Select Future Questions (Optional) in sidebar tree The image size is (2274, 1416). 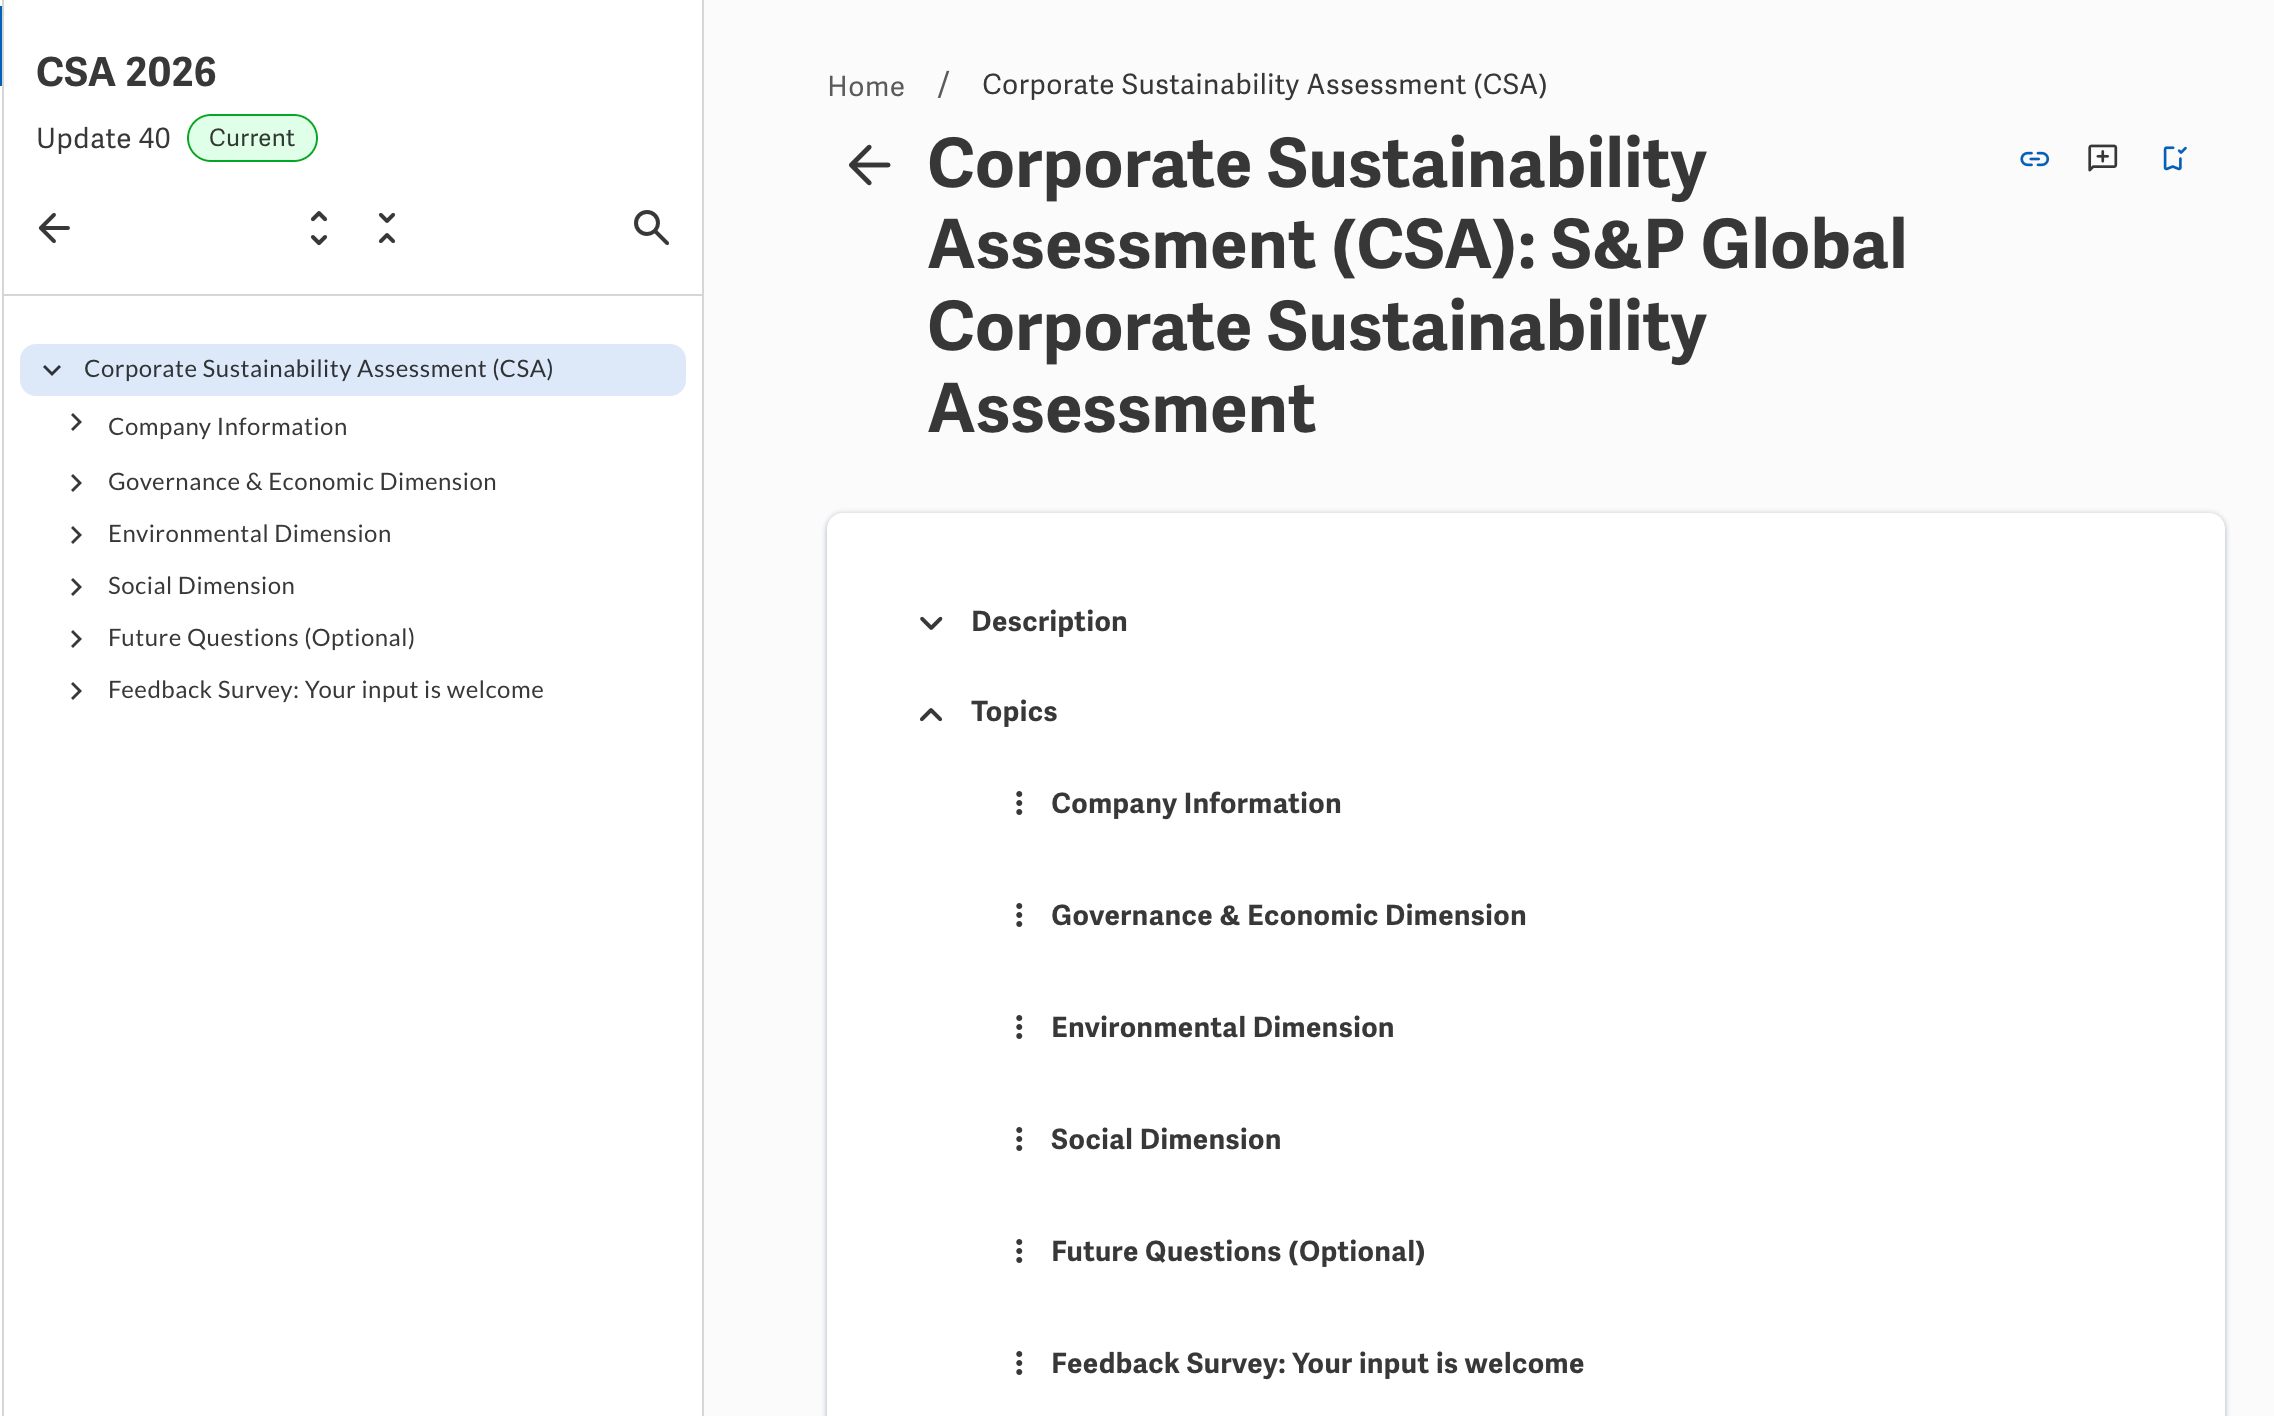(x=261, y=638)
